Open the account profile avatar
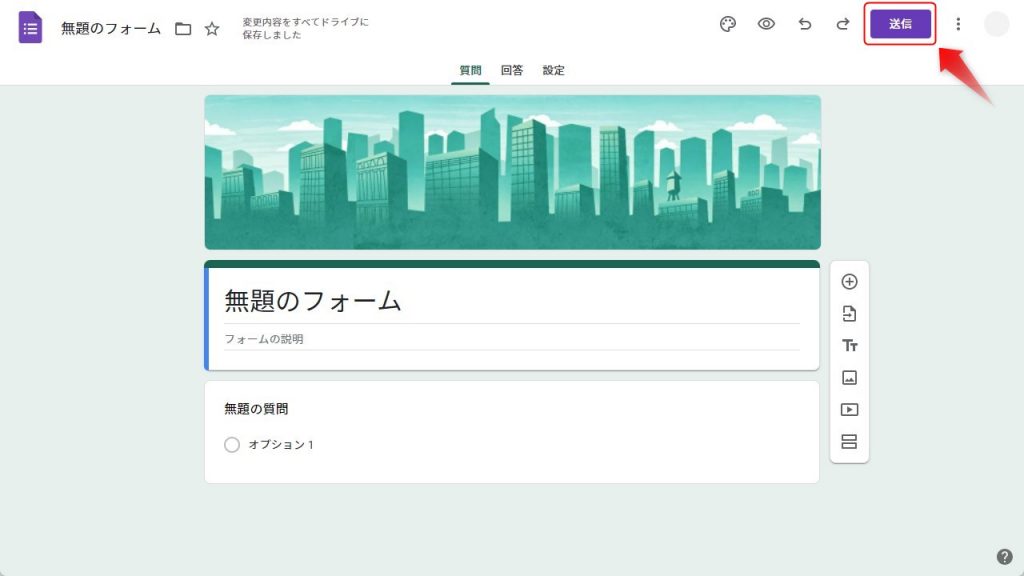 click(997, 24)
